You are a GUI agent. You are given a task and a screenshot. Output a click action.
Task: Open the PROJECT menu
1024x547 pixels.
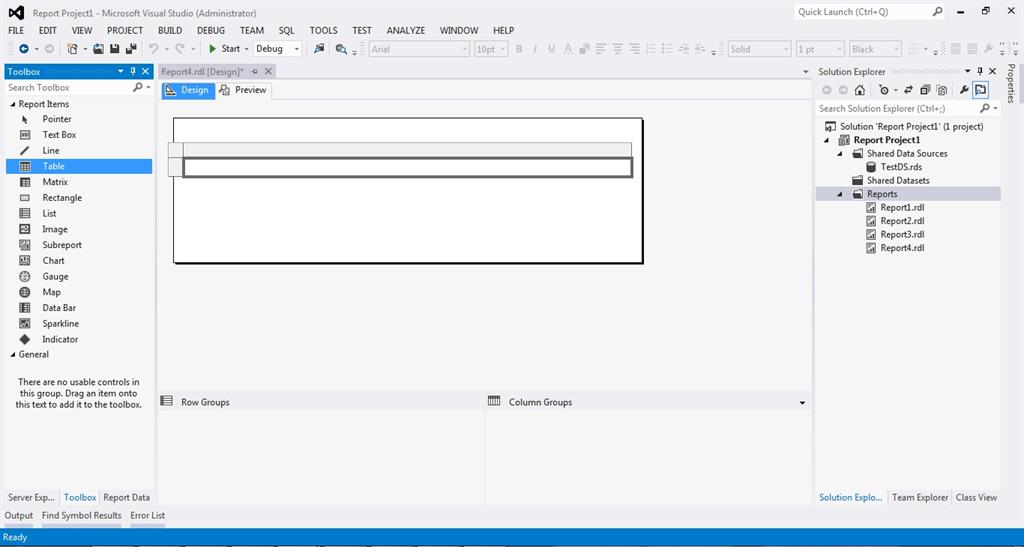click(x=125, y=31)
